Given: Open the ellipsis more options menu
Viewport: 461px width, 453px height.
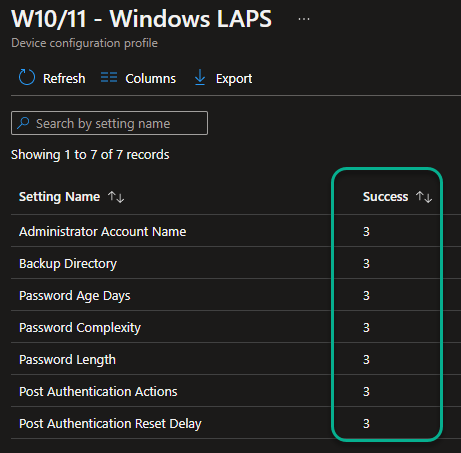Looking at the screenshot, I should click(304, 19).
